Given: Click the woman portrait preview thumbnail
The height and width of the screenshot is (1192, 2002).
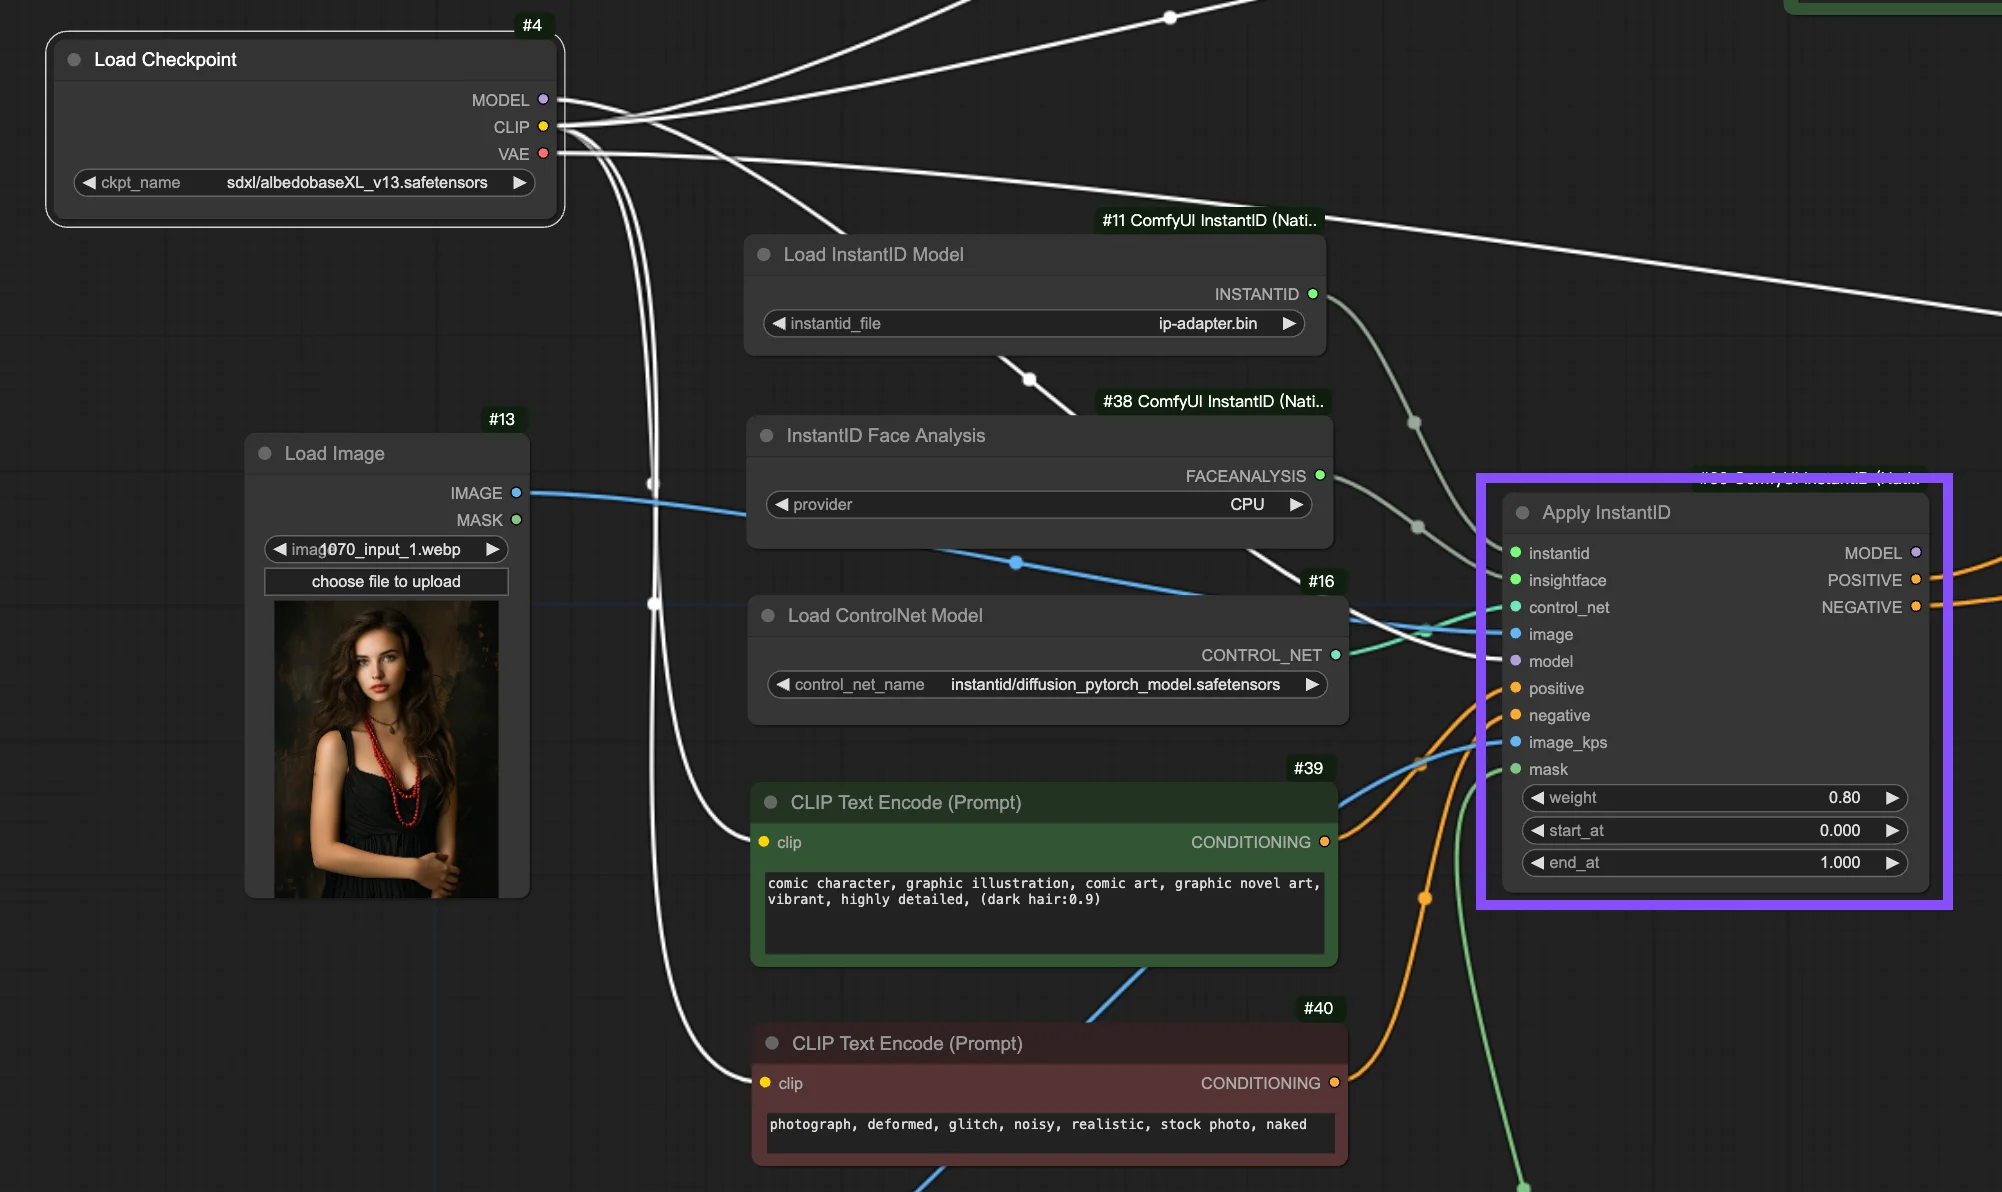Looking at the screenshot, I should click(x=386, y=749).
